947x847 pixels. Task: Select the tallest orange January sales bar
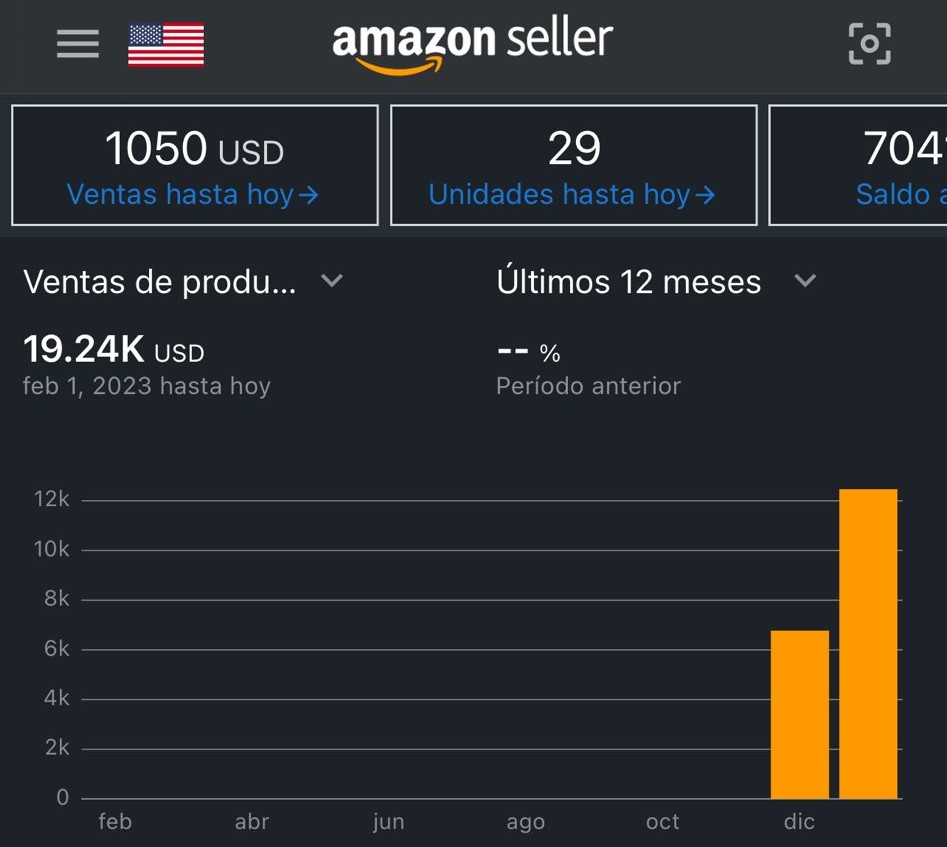[868, 643]
